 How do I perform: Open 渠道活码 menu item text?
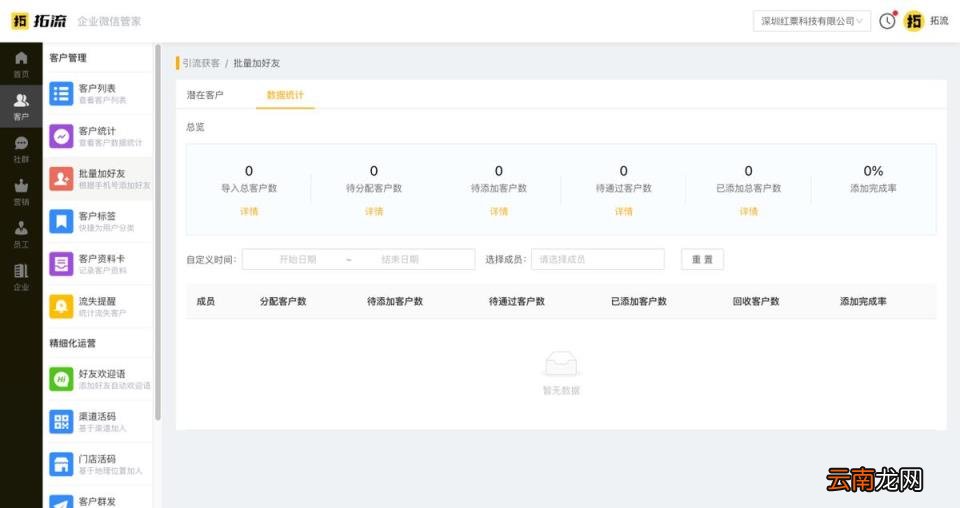(x=97, y=416)
